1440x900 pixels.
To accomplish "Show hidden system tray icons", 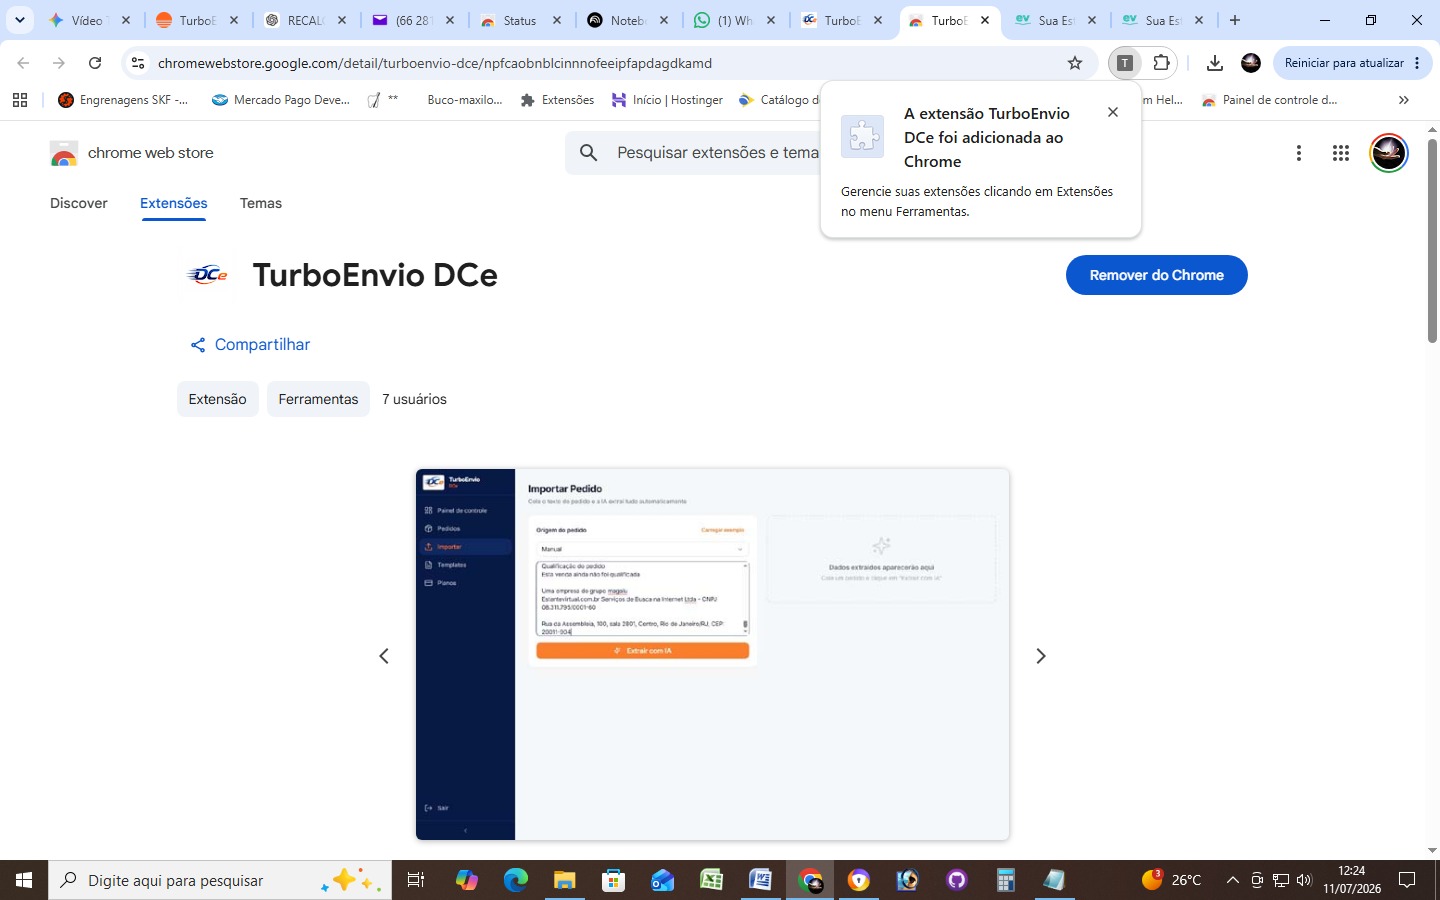I will pyautogui.click(x=1232, y=880).
